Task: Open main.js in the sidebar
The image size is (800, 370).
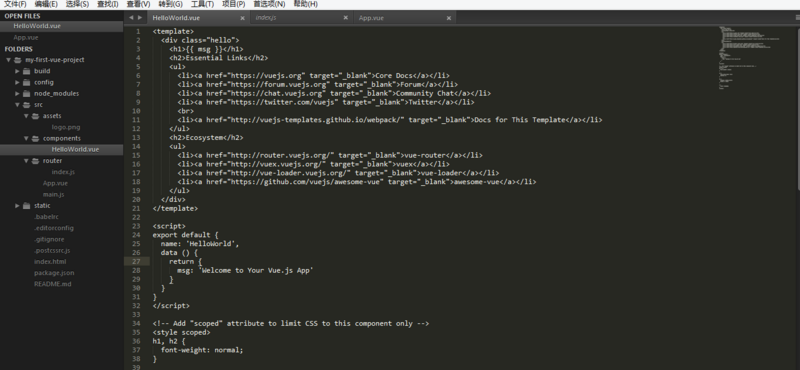Action: click(x=54, y=194)
